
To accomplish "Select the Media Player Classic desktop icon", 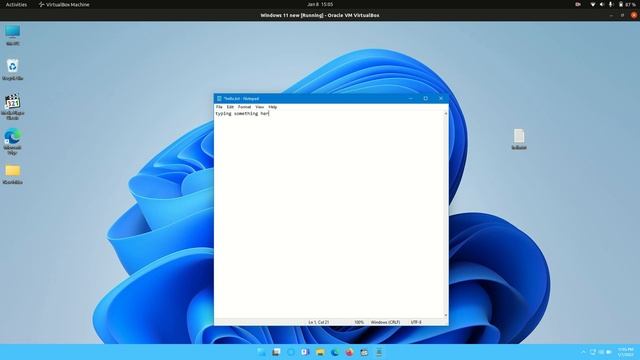I will [13, 107].
